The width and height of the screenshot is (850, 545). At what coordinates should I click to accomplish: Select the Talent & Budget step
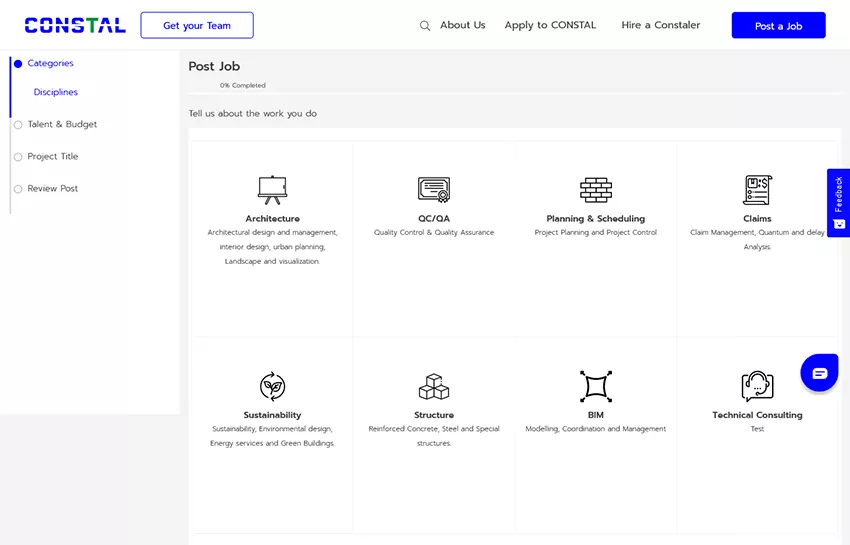tap(62, 125)
